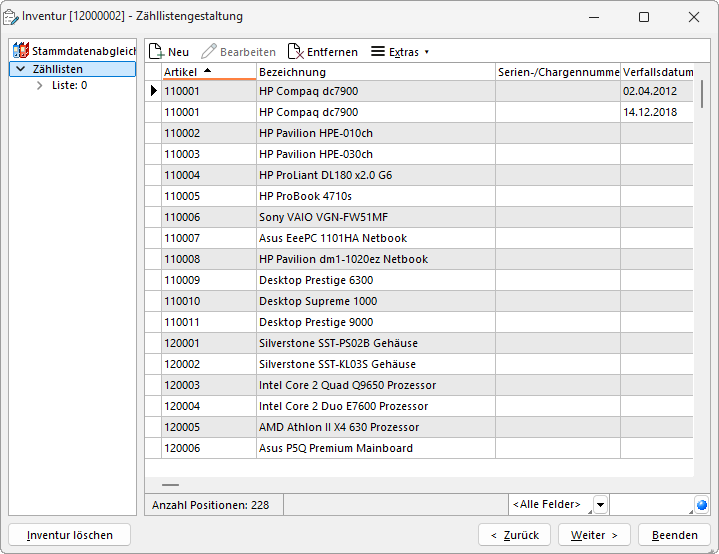
Task: Click the row selector of 110003
Action: 153,154
